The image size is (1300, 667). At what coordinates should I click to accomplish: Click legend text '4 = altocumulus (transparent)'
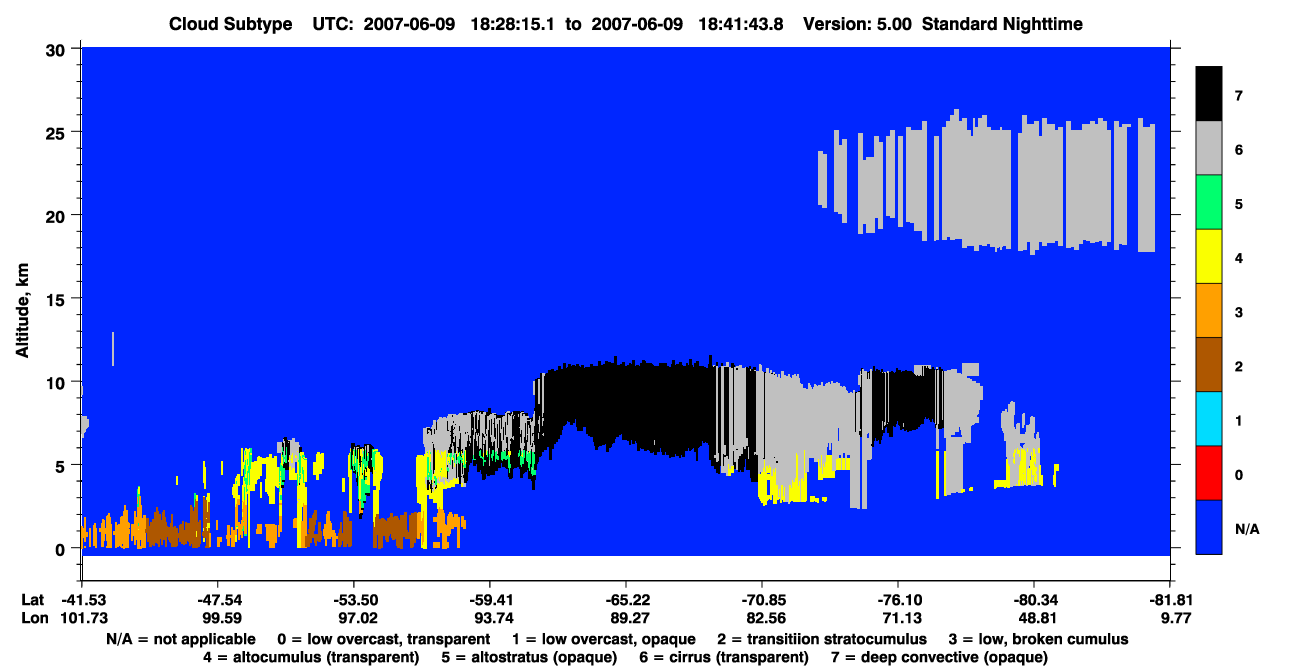point(311,657)
